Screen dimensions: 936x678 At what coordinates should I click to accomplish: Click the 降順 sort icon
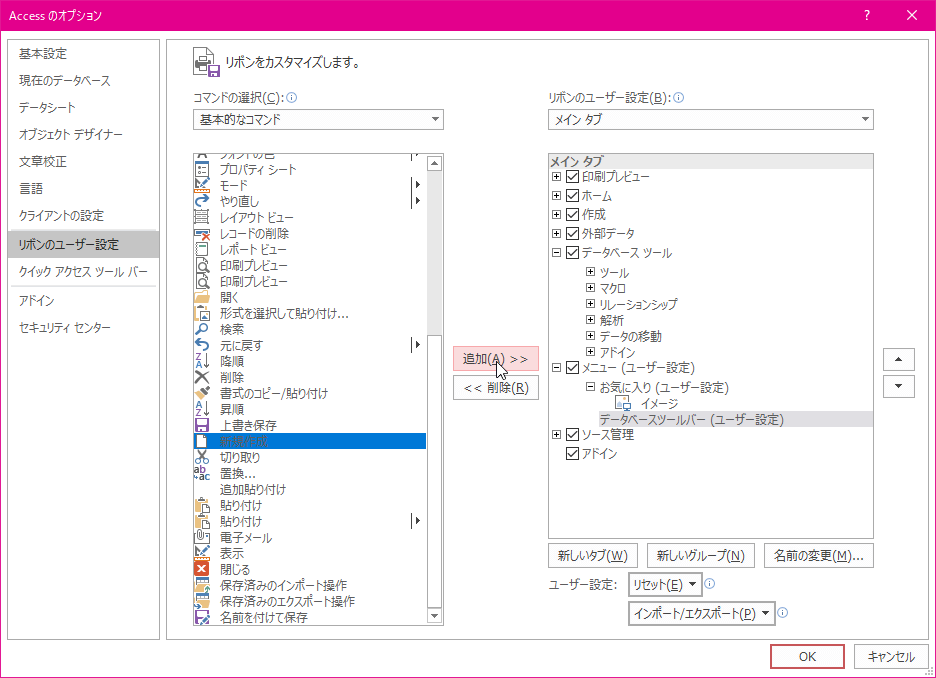pyautogui.click(x=202, y=361)
